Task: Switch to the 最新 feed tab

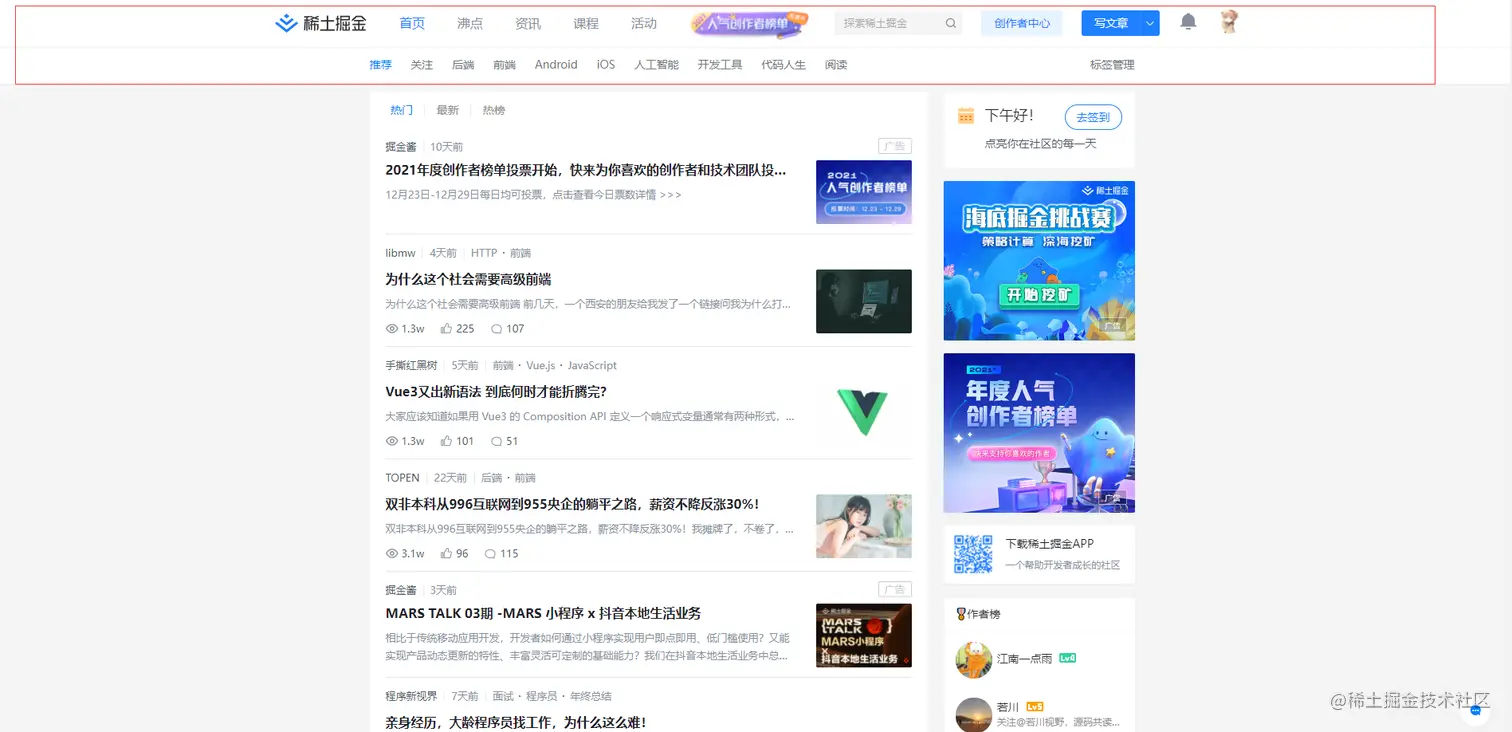Action: click(x=447, y=110)
